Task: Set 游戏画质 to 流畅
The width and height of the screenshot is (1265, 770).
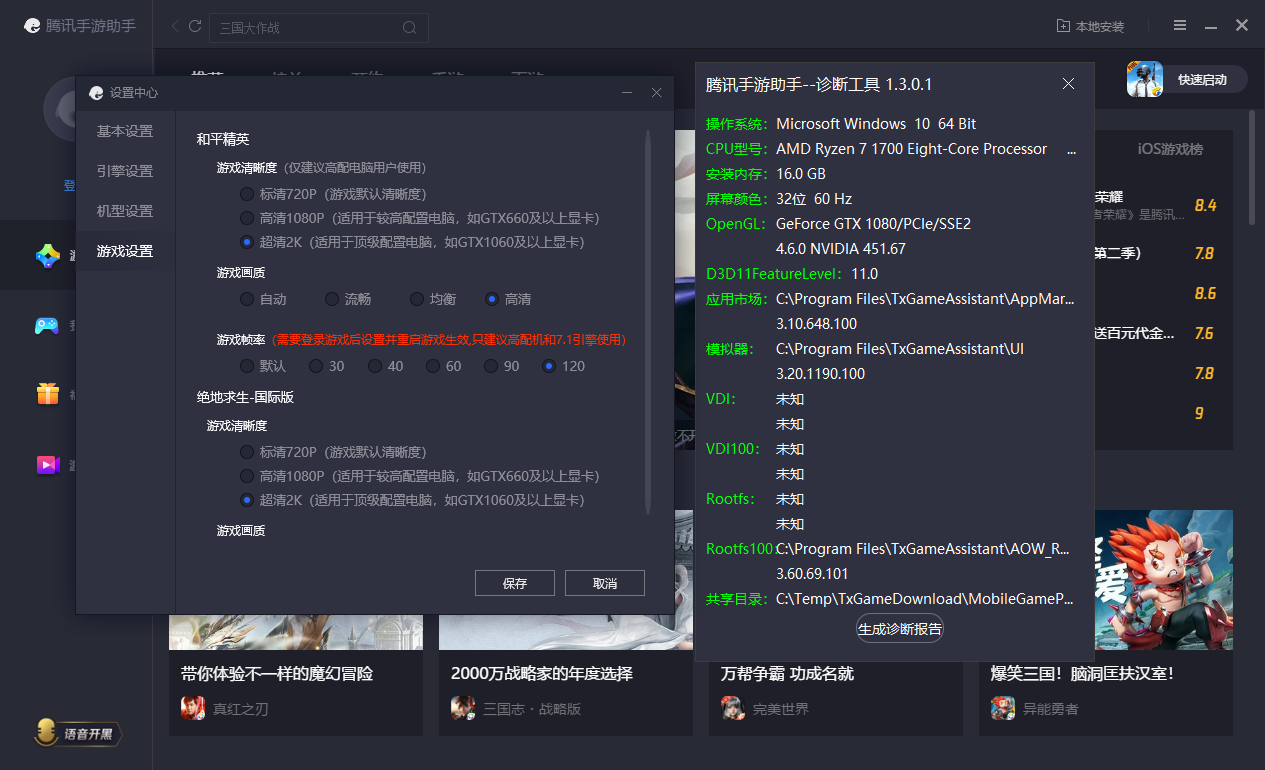Action: (332, 299)
